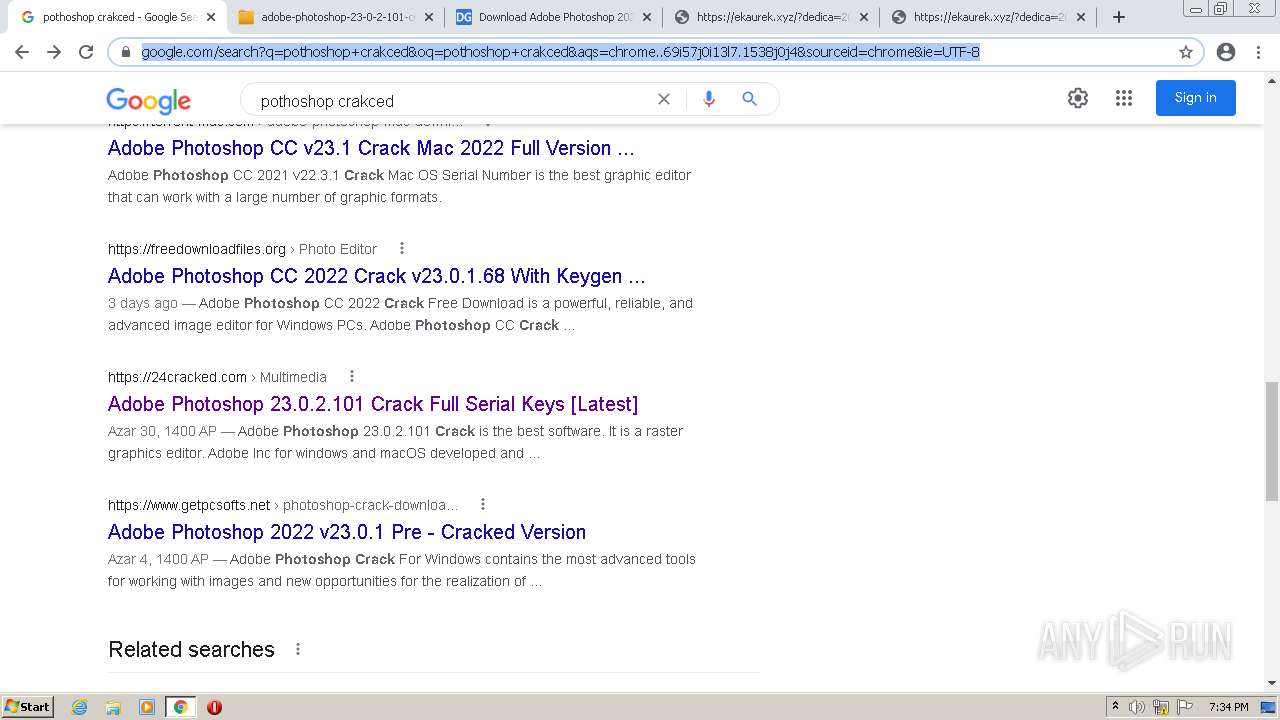Screen dimensions: 1280x720
Task: Open Google quick settings gear
Action: pos(1077,98)
